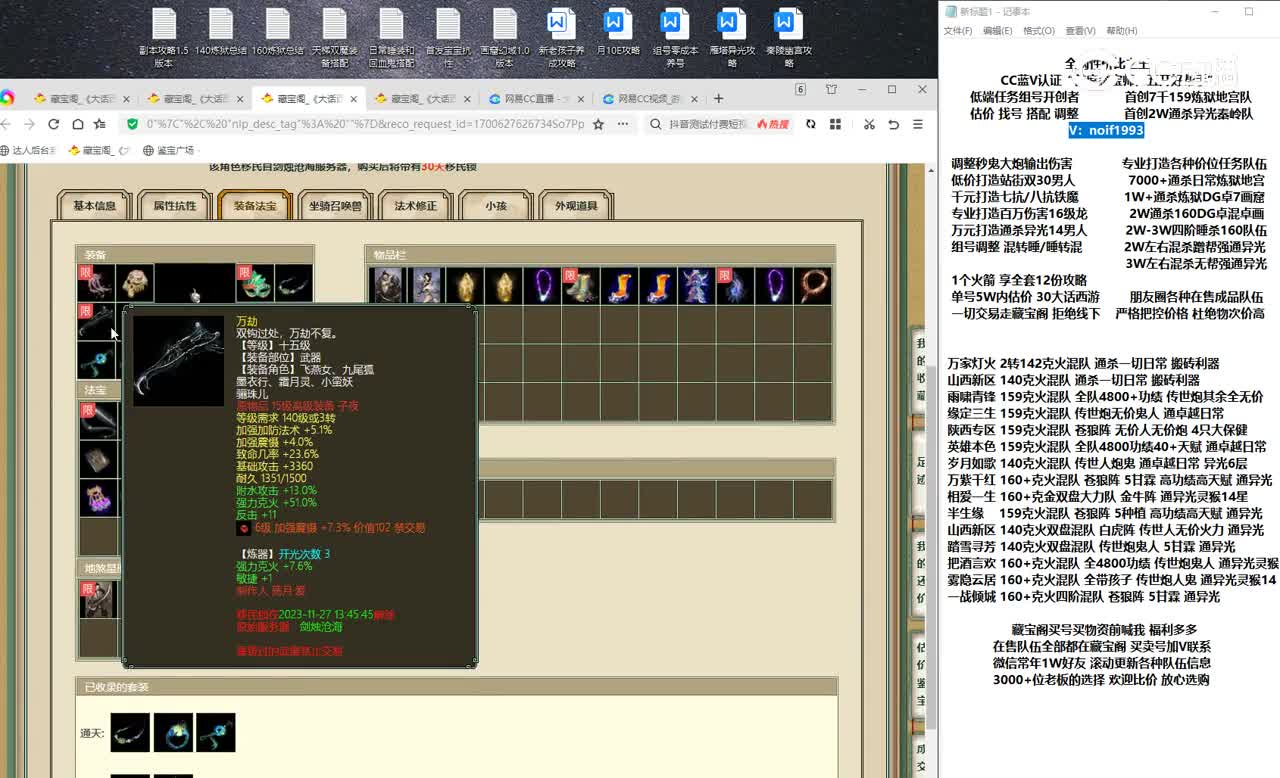
Task: Open the browser apps grid icon
Action: 837,124
